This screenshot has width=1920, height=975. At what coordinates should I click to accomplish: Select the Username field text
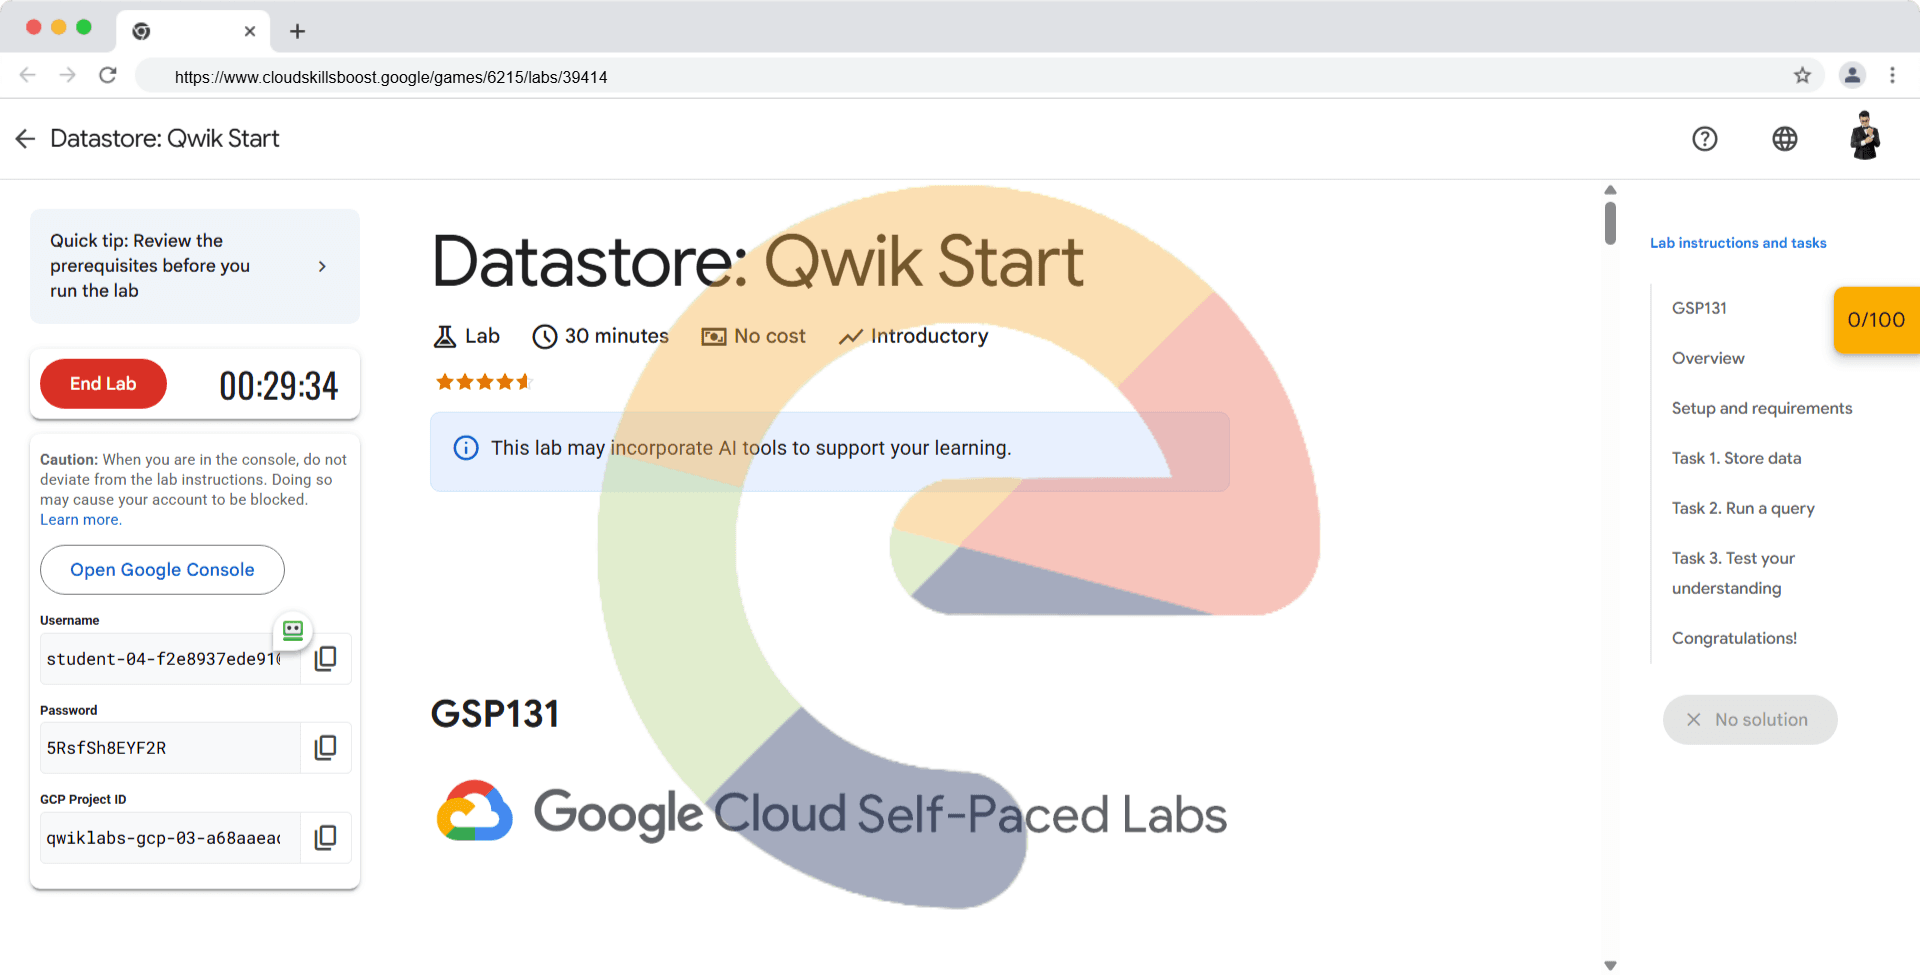(x=170, y=659)
